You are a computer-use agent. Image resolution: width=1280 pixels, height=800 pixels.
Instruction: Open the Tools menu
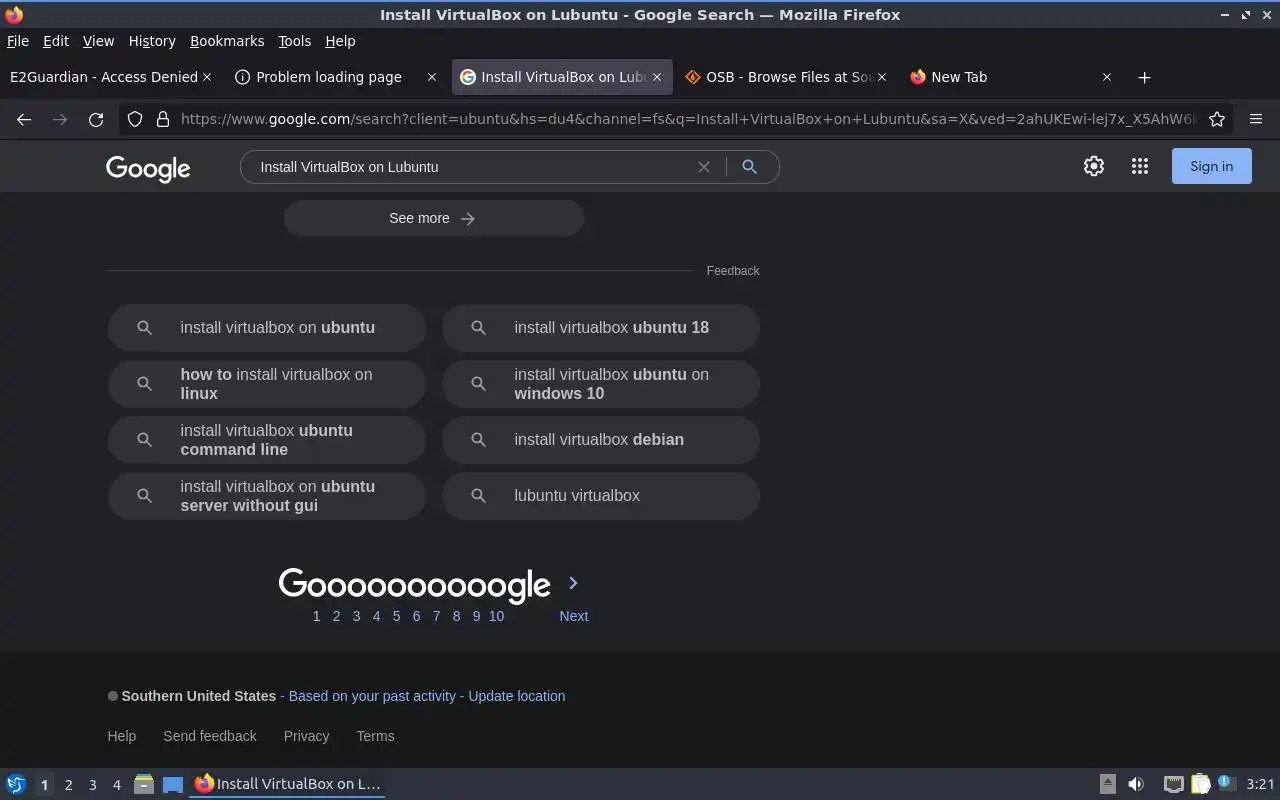[x=295, y=41]
